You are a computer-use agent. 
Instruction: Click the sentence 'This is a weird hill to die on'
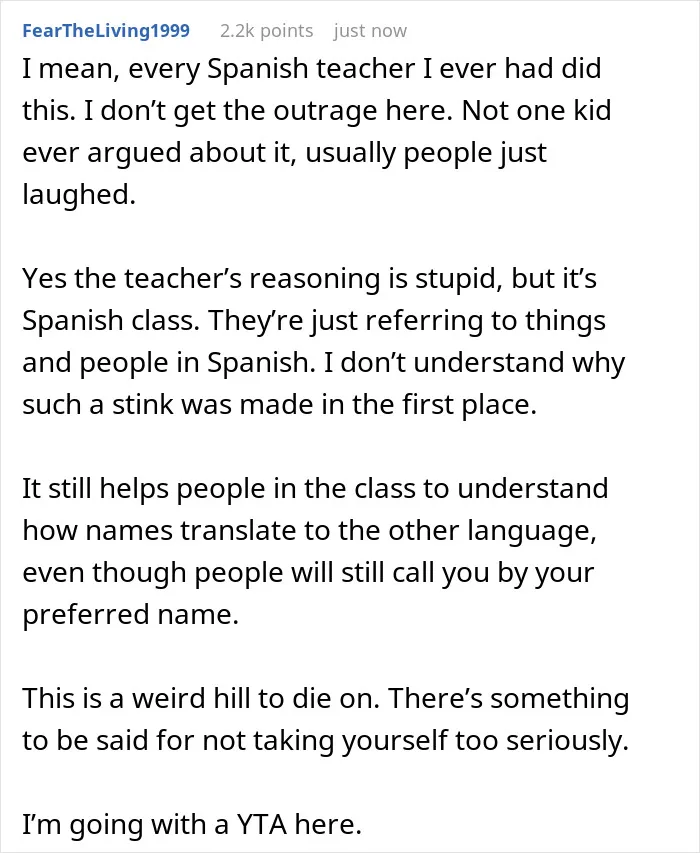pyautogui.click(x=201, y=699)
